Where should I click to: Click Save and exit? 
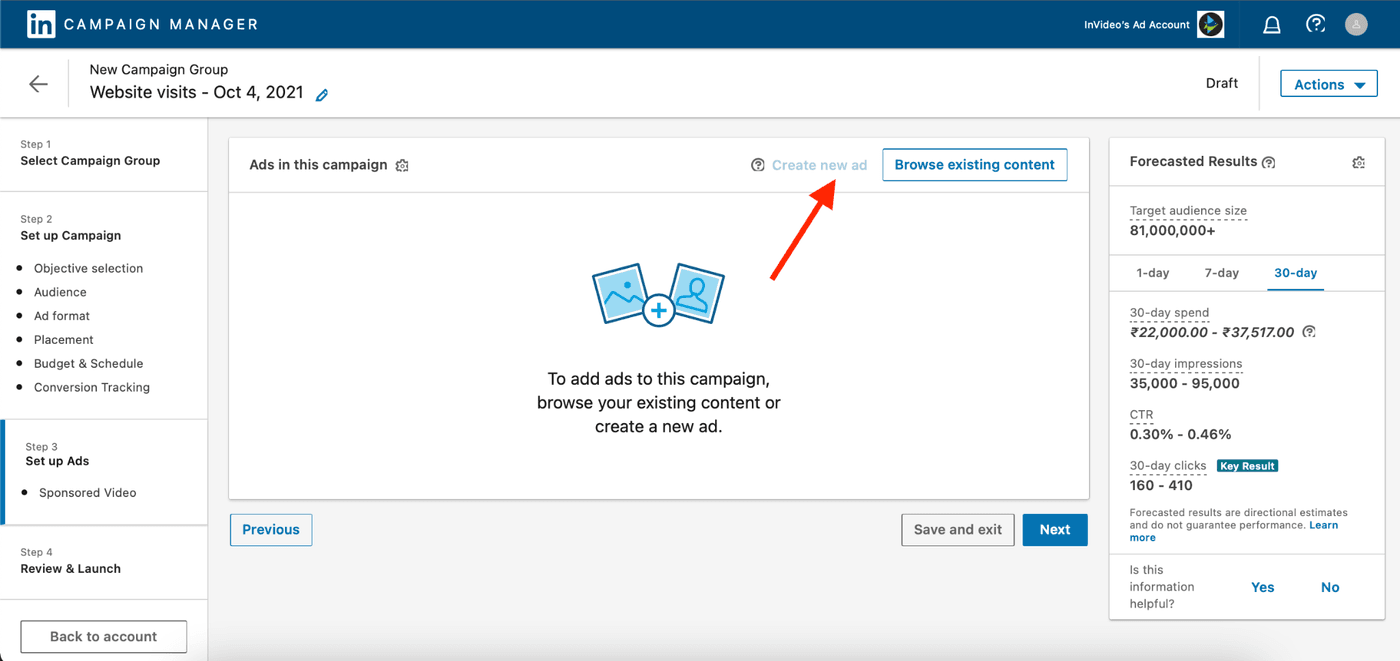957,529
